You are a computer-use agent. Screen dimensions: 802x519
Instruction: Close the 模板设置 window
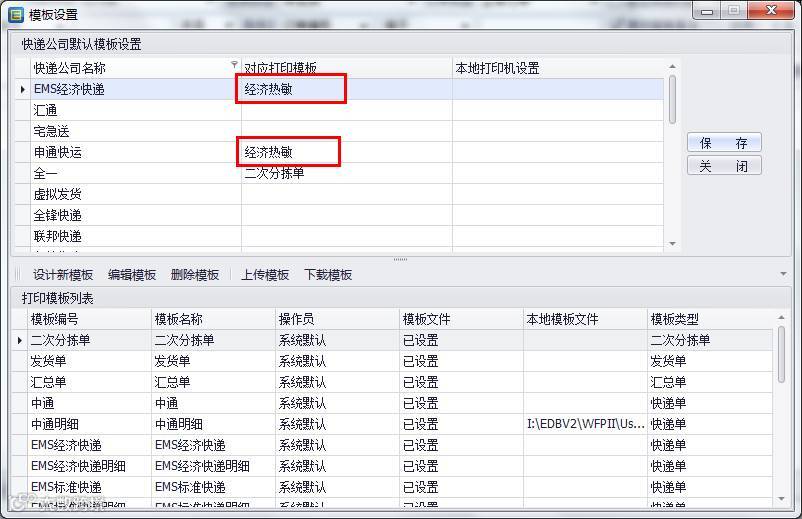click(x=772, y=11)
